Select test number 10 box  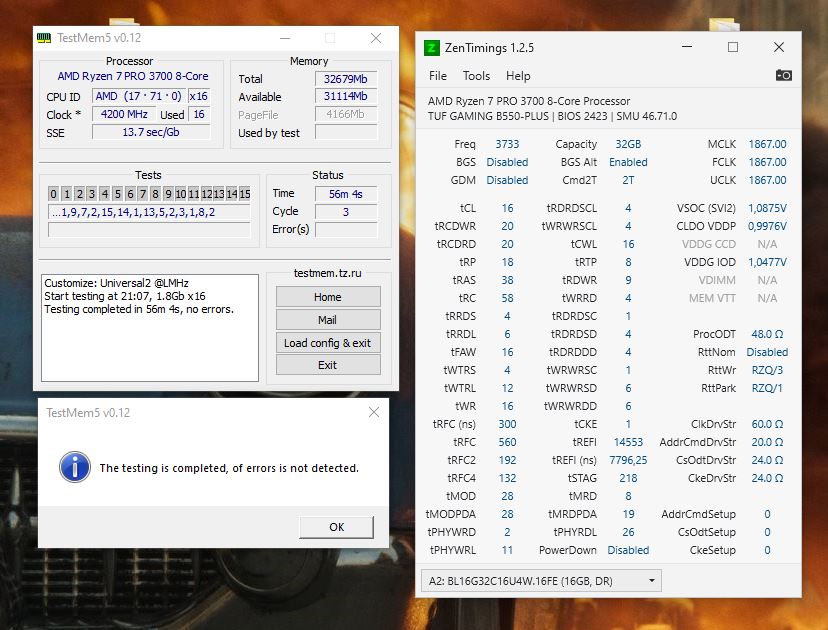[181, 194]
